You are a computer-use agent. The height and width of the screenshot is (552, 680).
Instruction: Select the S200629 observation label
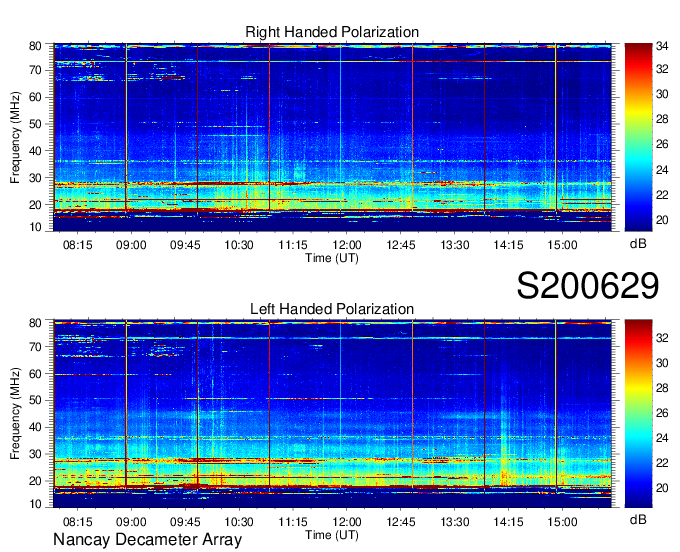point(588,286)
